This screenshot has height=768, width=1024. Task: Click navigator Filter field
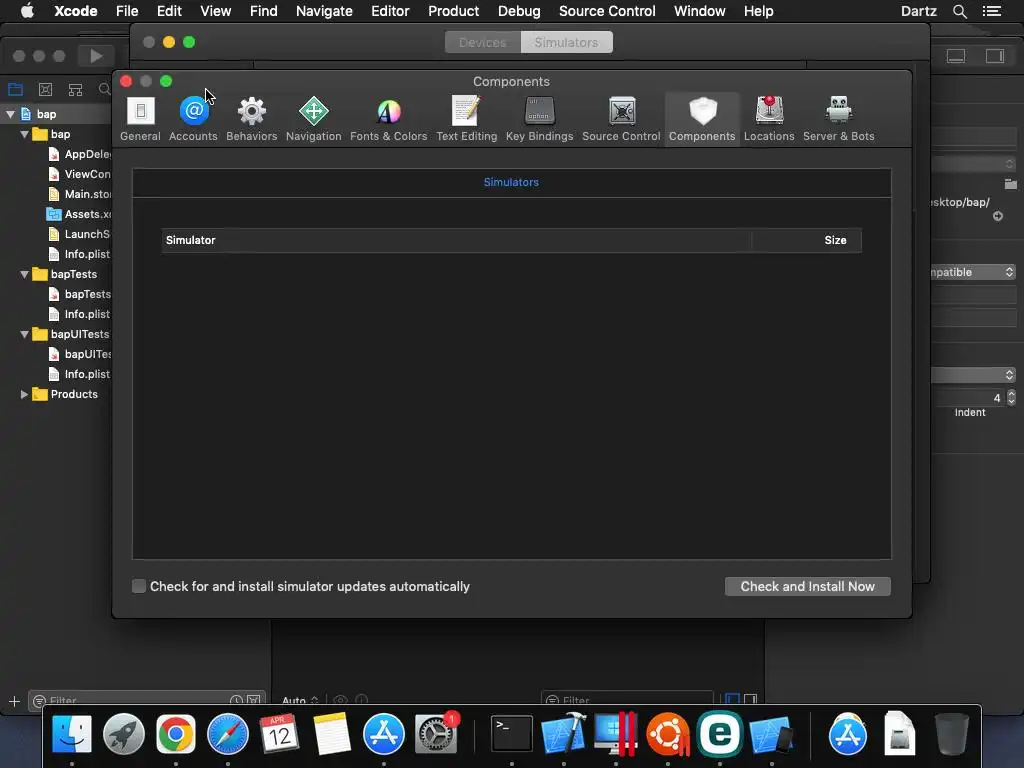[147, 701]
